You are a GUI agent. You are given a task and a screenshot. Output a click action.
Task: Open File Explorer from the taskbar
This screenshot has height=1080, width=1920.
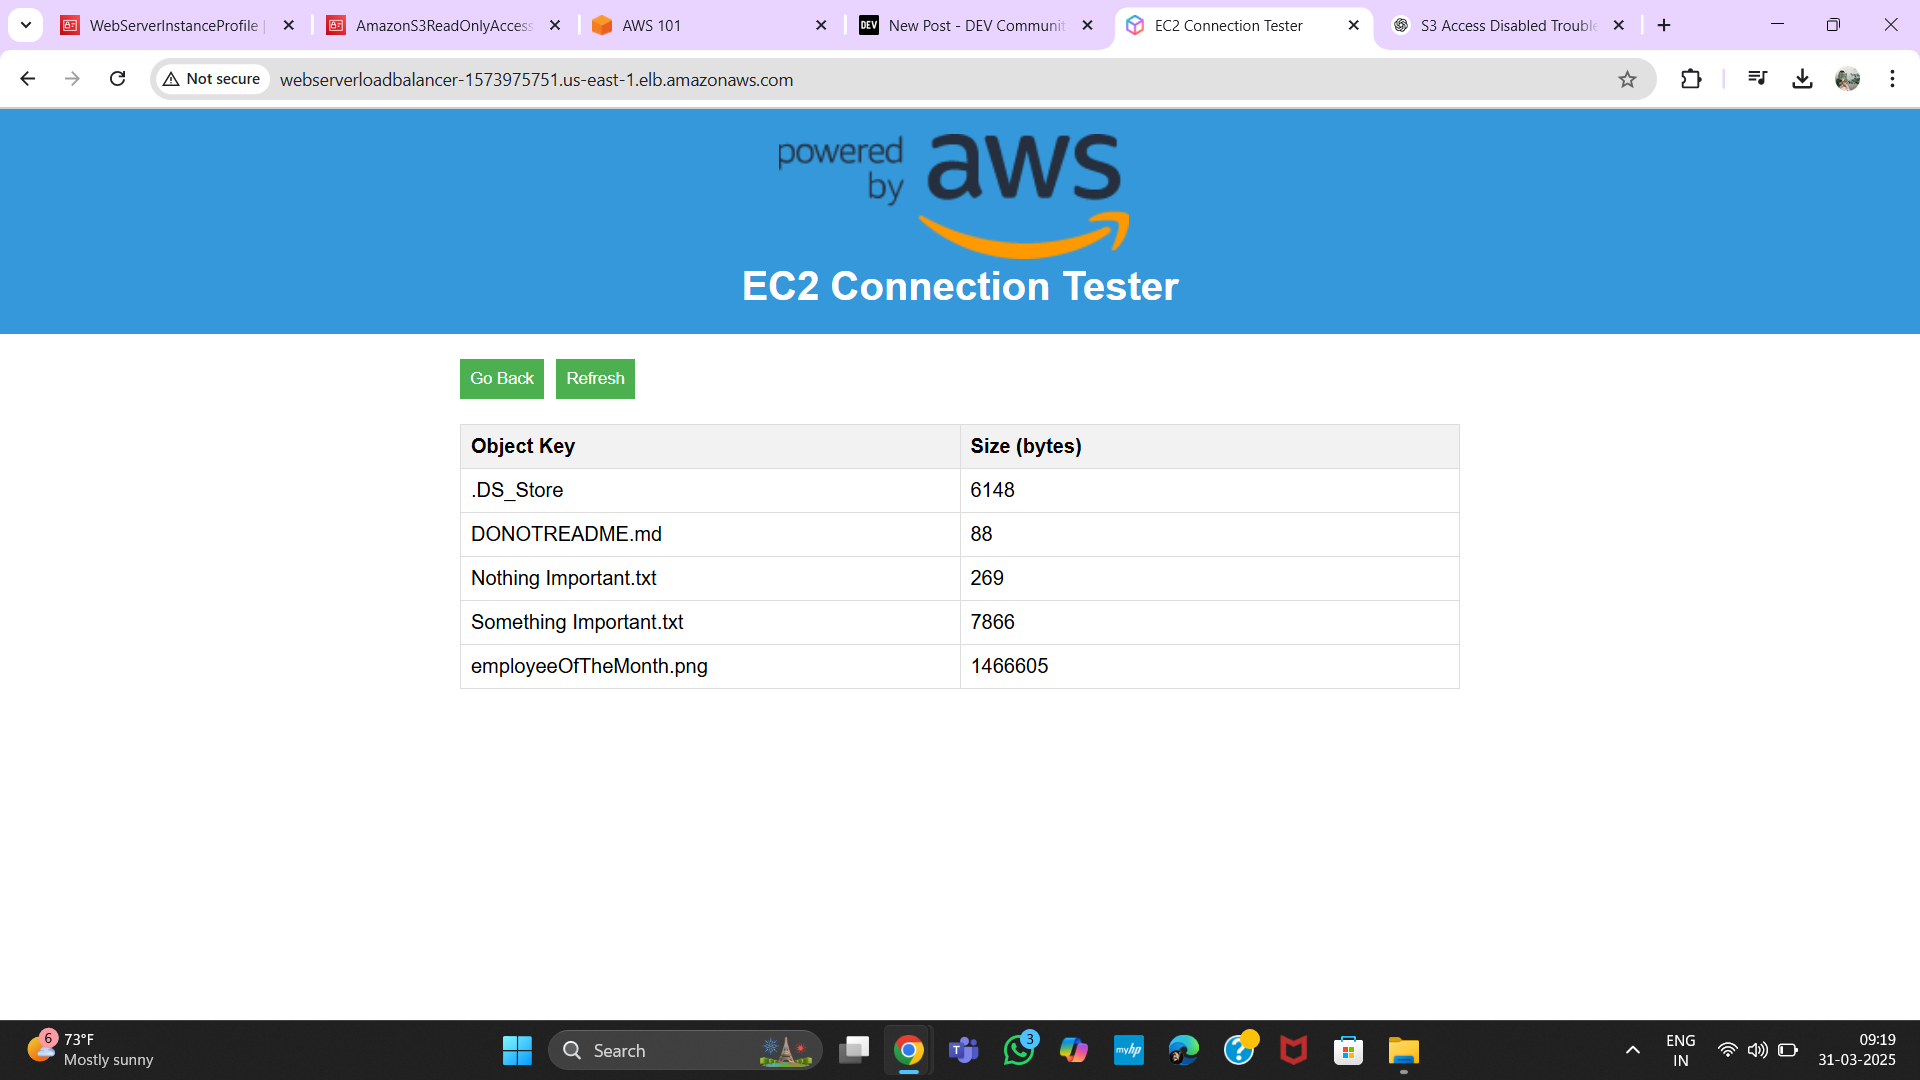[x=1404, y=1050]
